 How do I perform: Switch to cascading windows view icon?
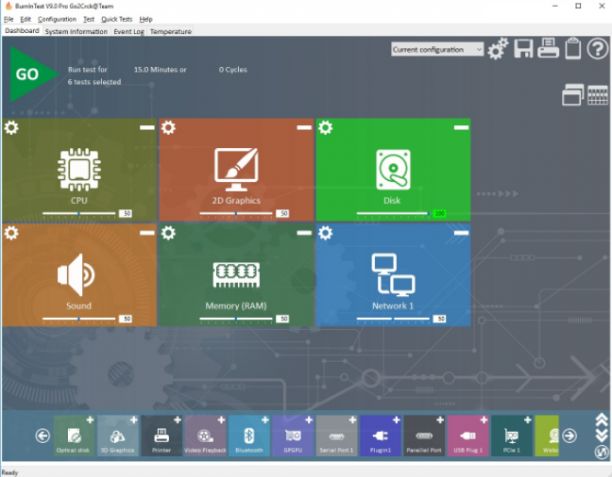click(x=573, y=95)
